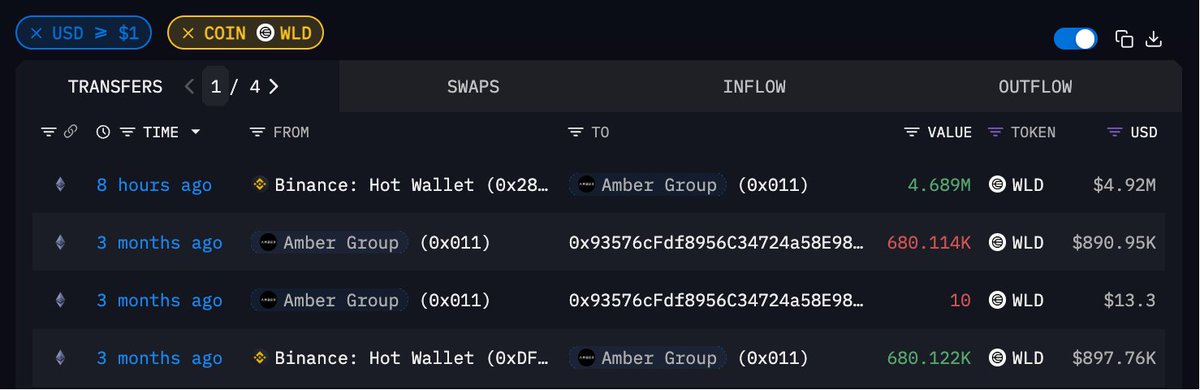Click the filter icon beside TOKEN column
The height and width of the screenshot is (390, 1200).
[995, 132]
